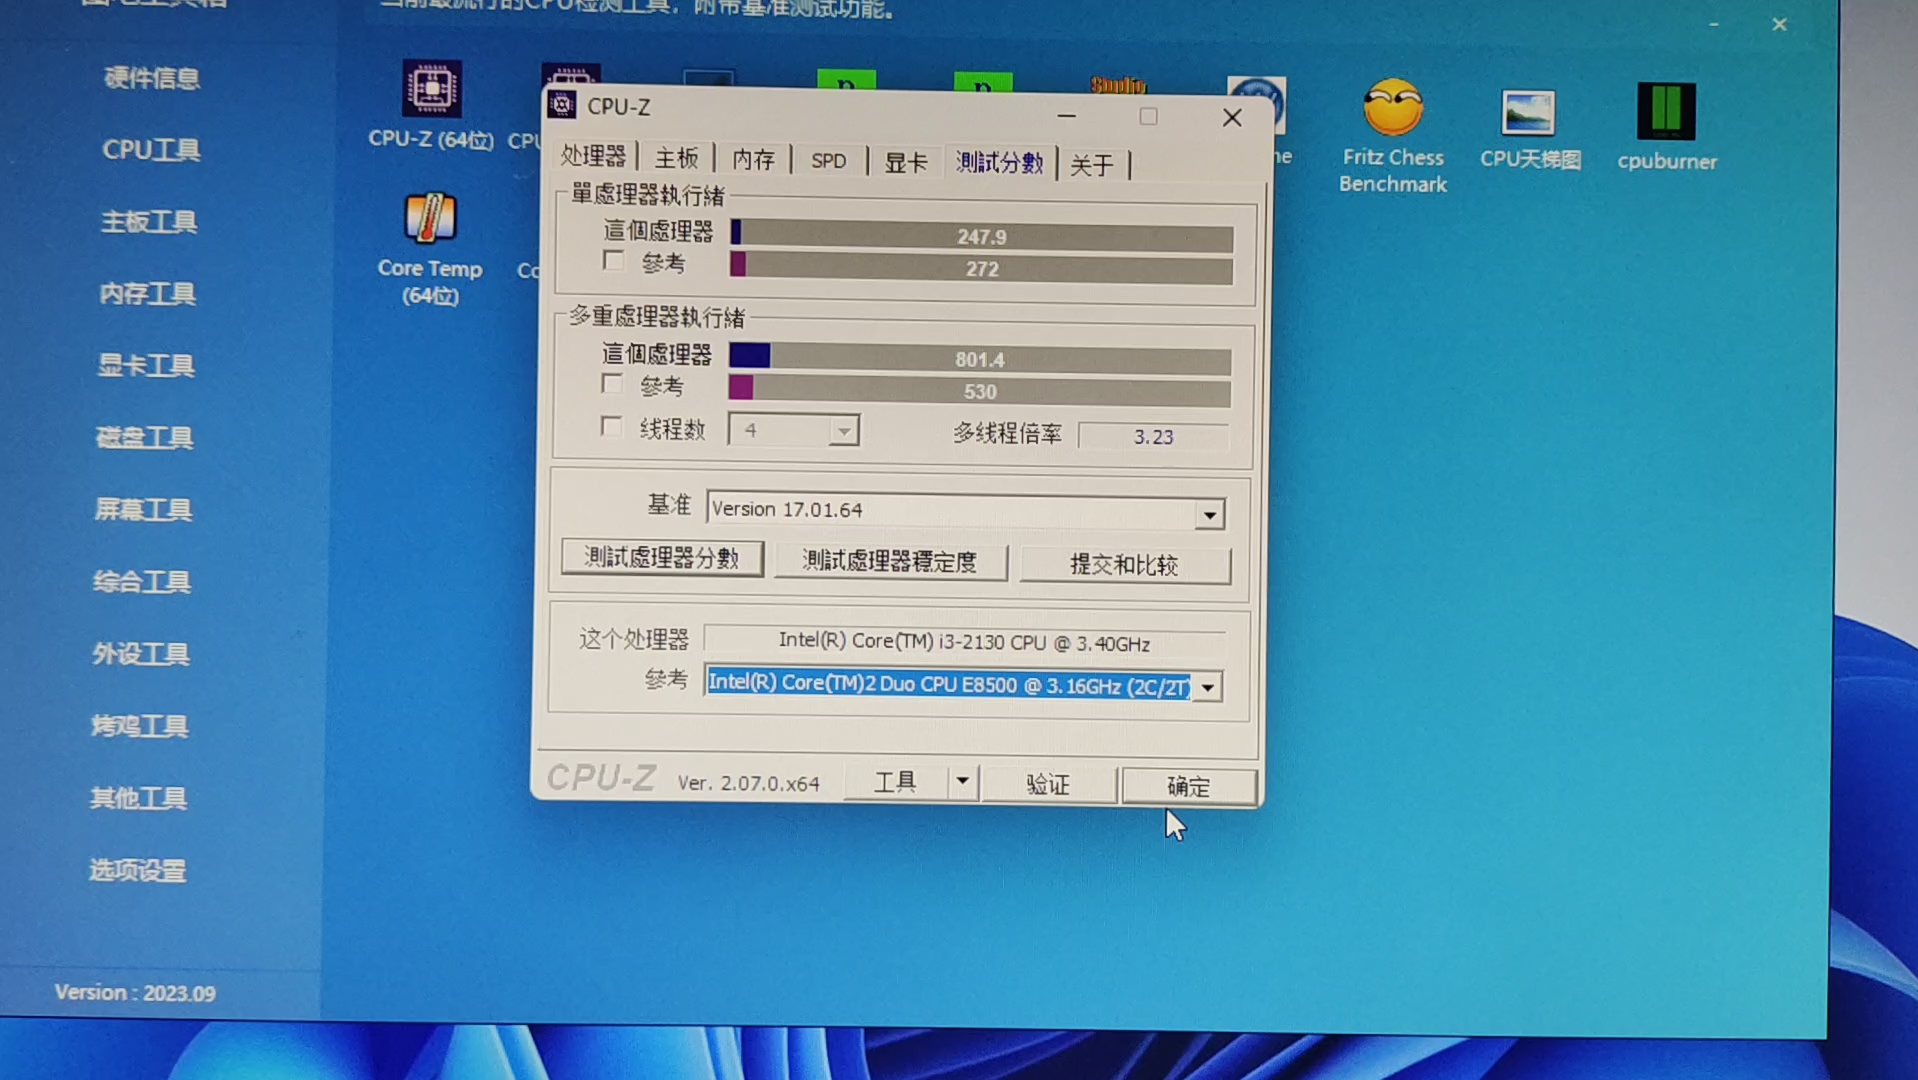This screenshot has width=1918, height=1080.
Task: Switch to the 处理器 tab in CPU-Z
Action: click(x=593, y=157)
